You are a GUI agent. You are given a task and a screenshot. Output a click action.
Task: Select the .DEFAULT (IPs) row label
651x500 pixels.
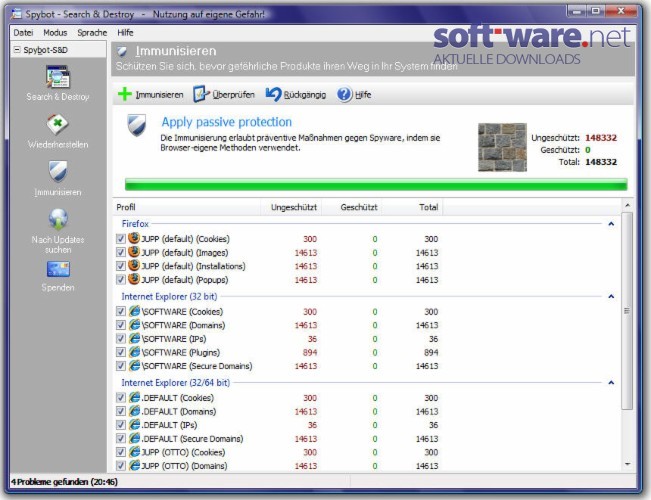point(169,425)
